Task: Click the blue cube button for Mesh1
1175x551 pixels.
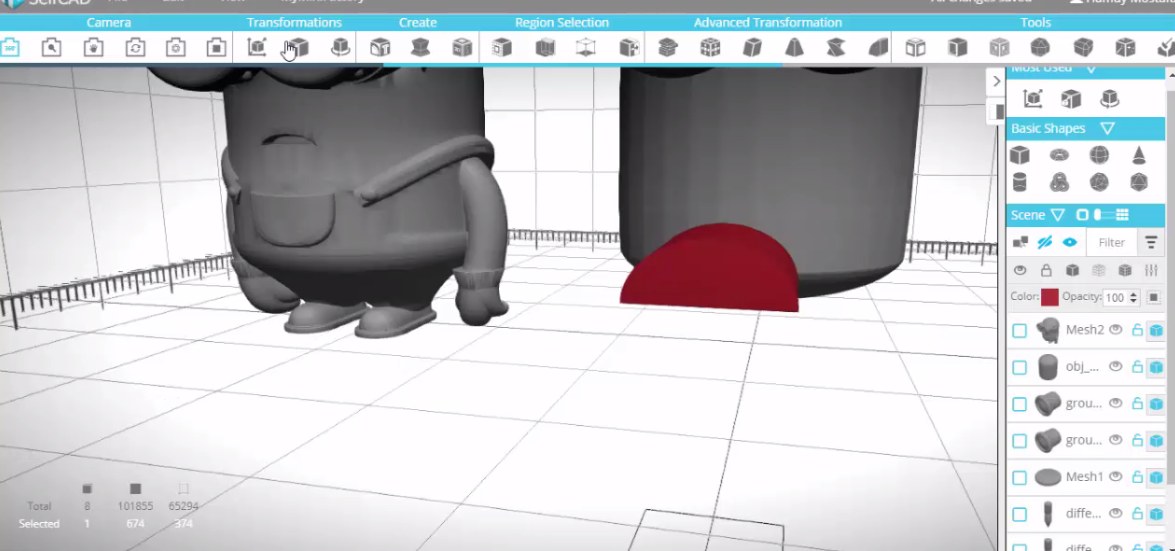Action: [x=1156, y=477]
